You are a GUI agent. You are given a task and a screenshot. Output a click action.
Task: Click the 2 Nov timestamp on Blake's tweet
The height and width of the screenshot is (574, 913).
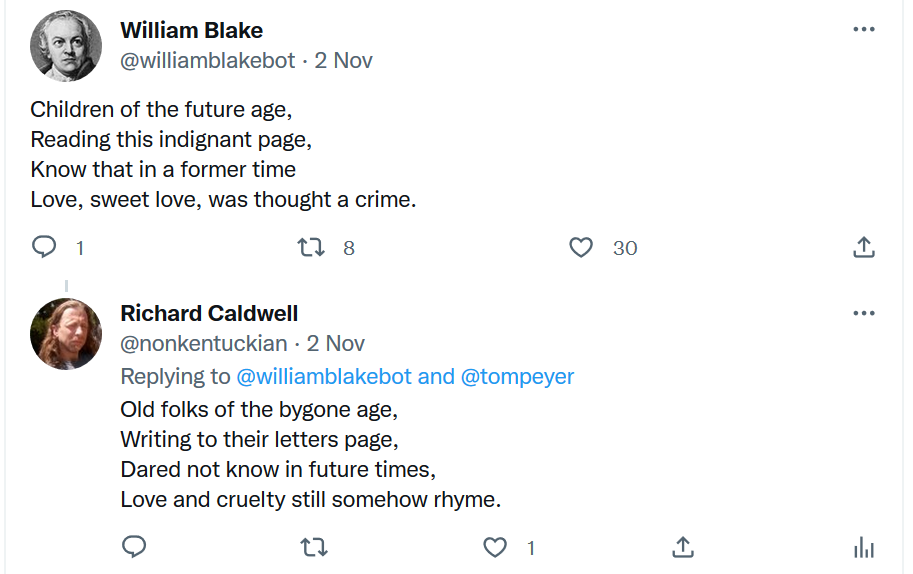point(343,60)
